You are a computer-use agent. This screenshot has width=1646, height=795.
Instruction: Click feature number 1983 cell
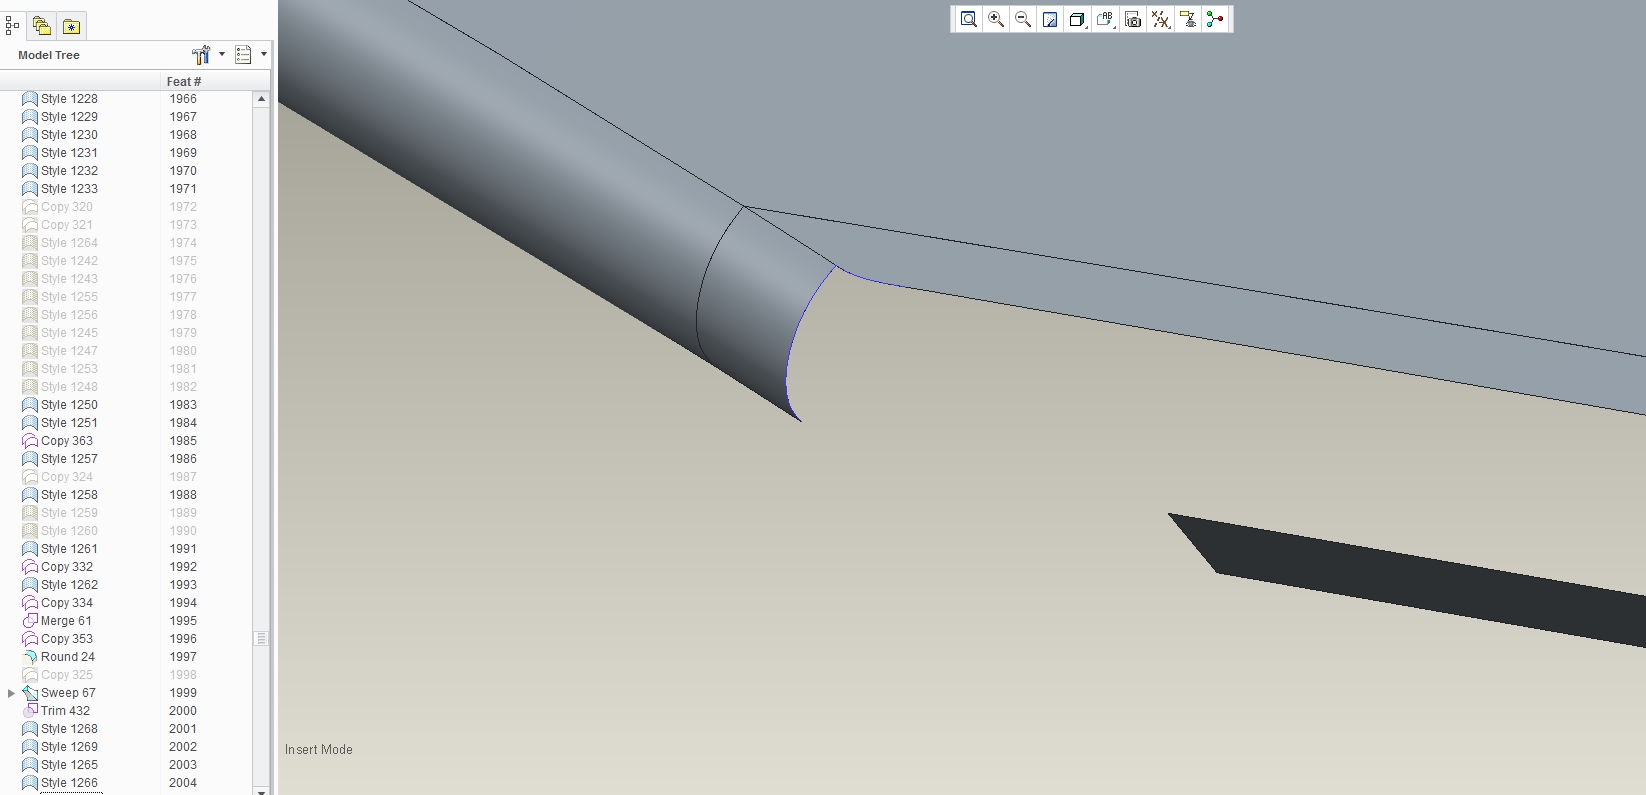pos(183,405)
